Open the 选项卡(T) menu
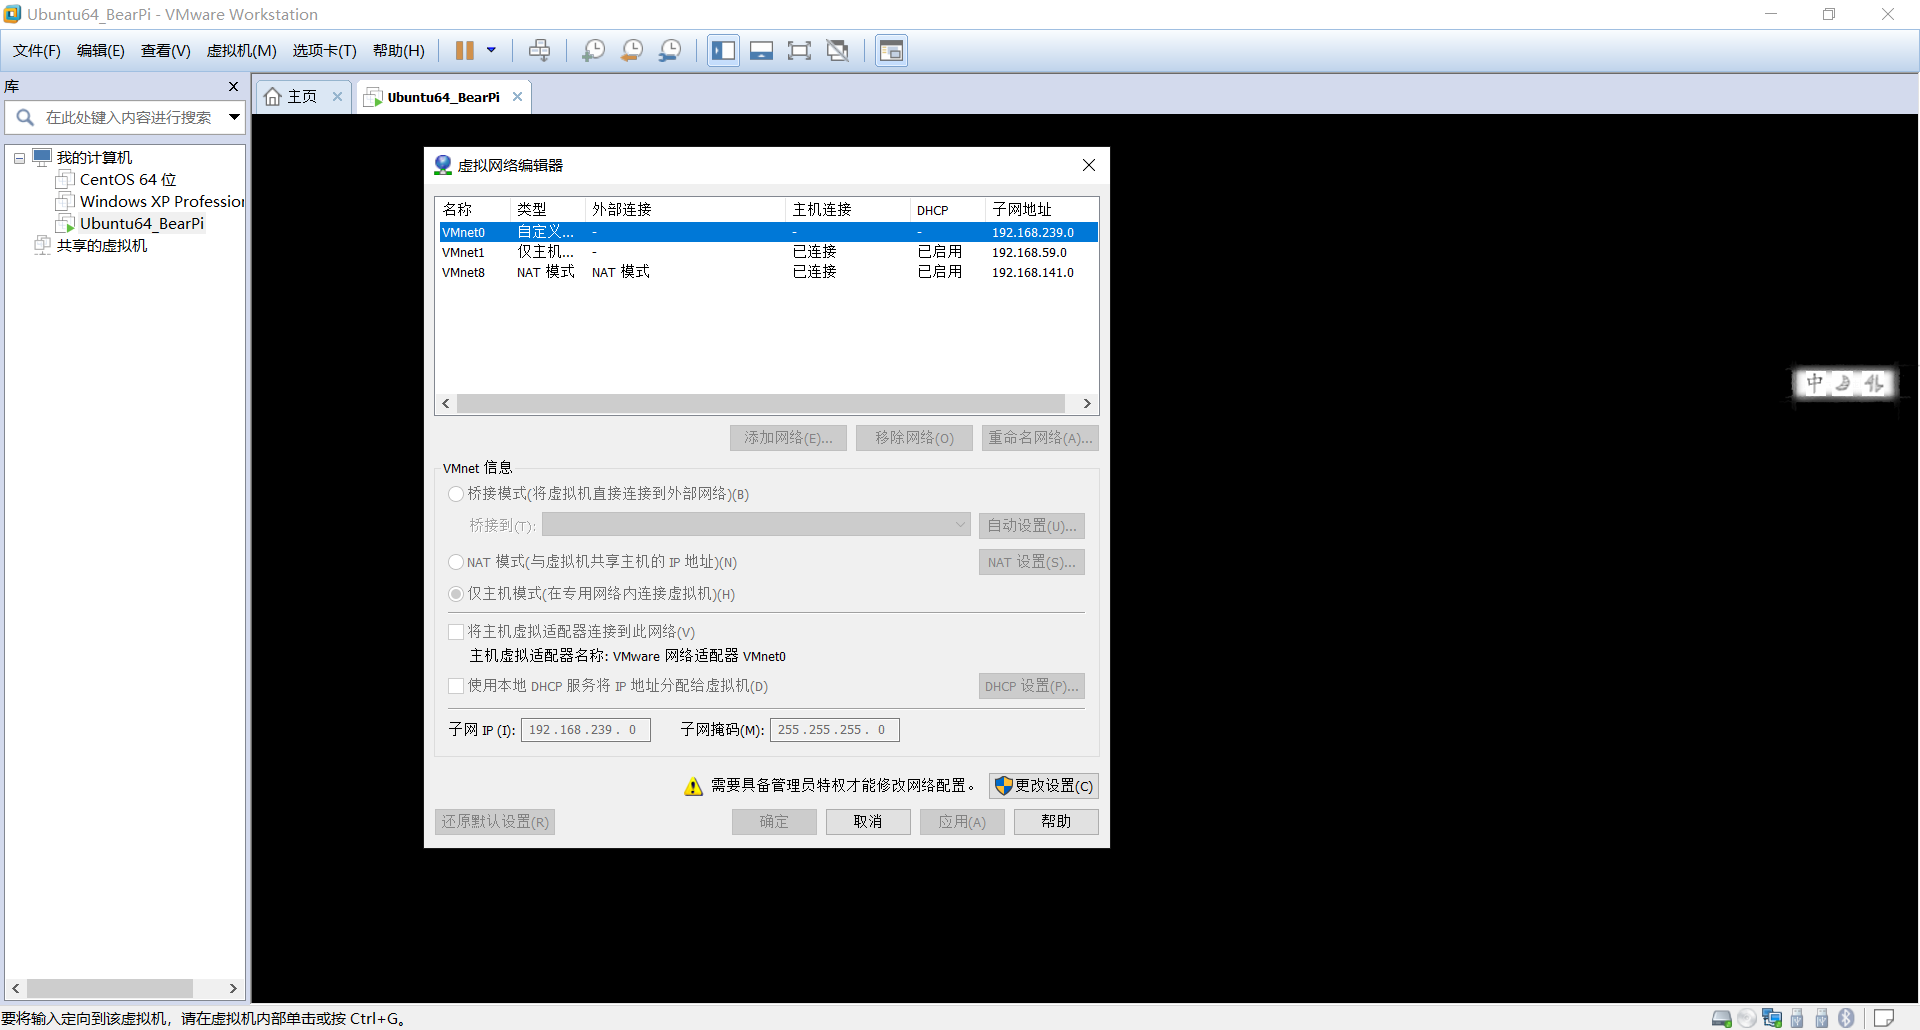 click(325, 51)
